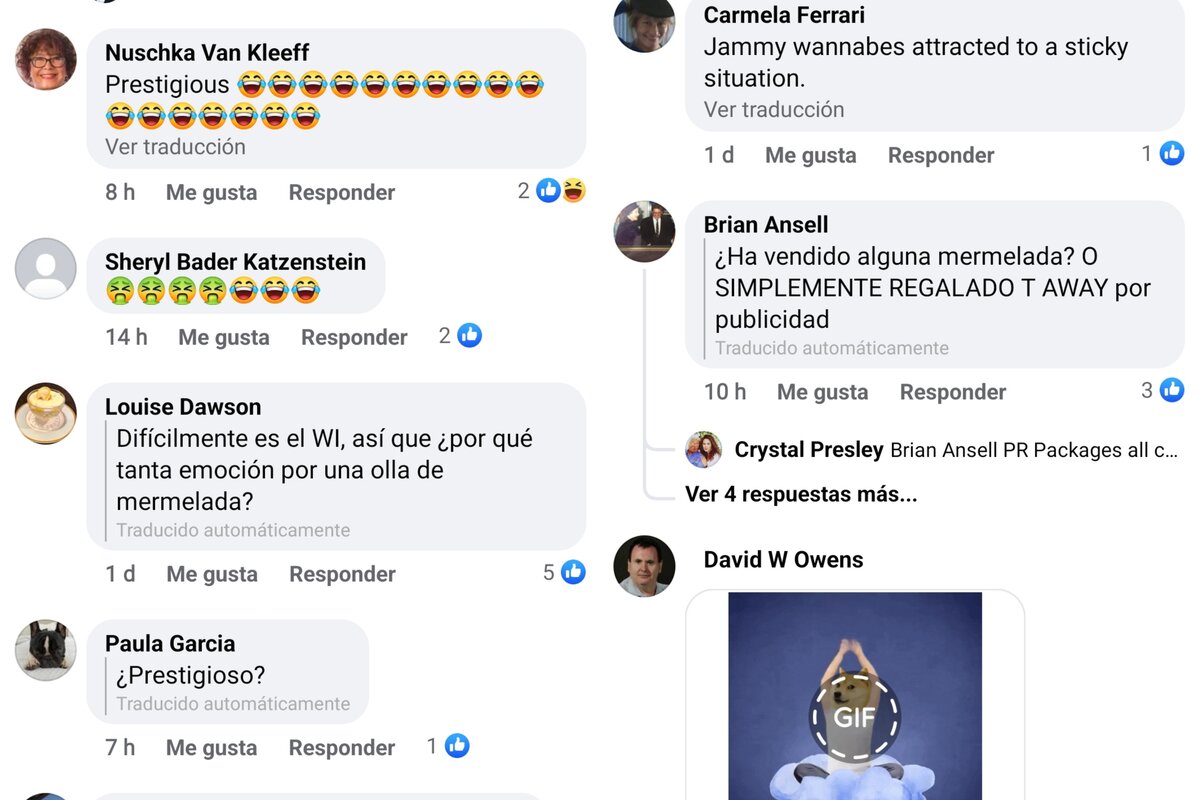Toggle Me gusta on Brian Ansell's comment
This screenshot has width=1200, height=800.
tap(822, 392)
